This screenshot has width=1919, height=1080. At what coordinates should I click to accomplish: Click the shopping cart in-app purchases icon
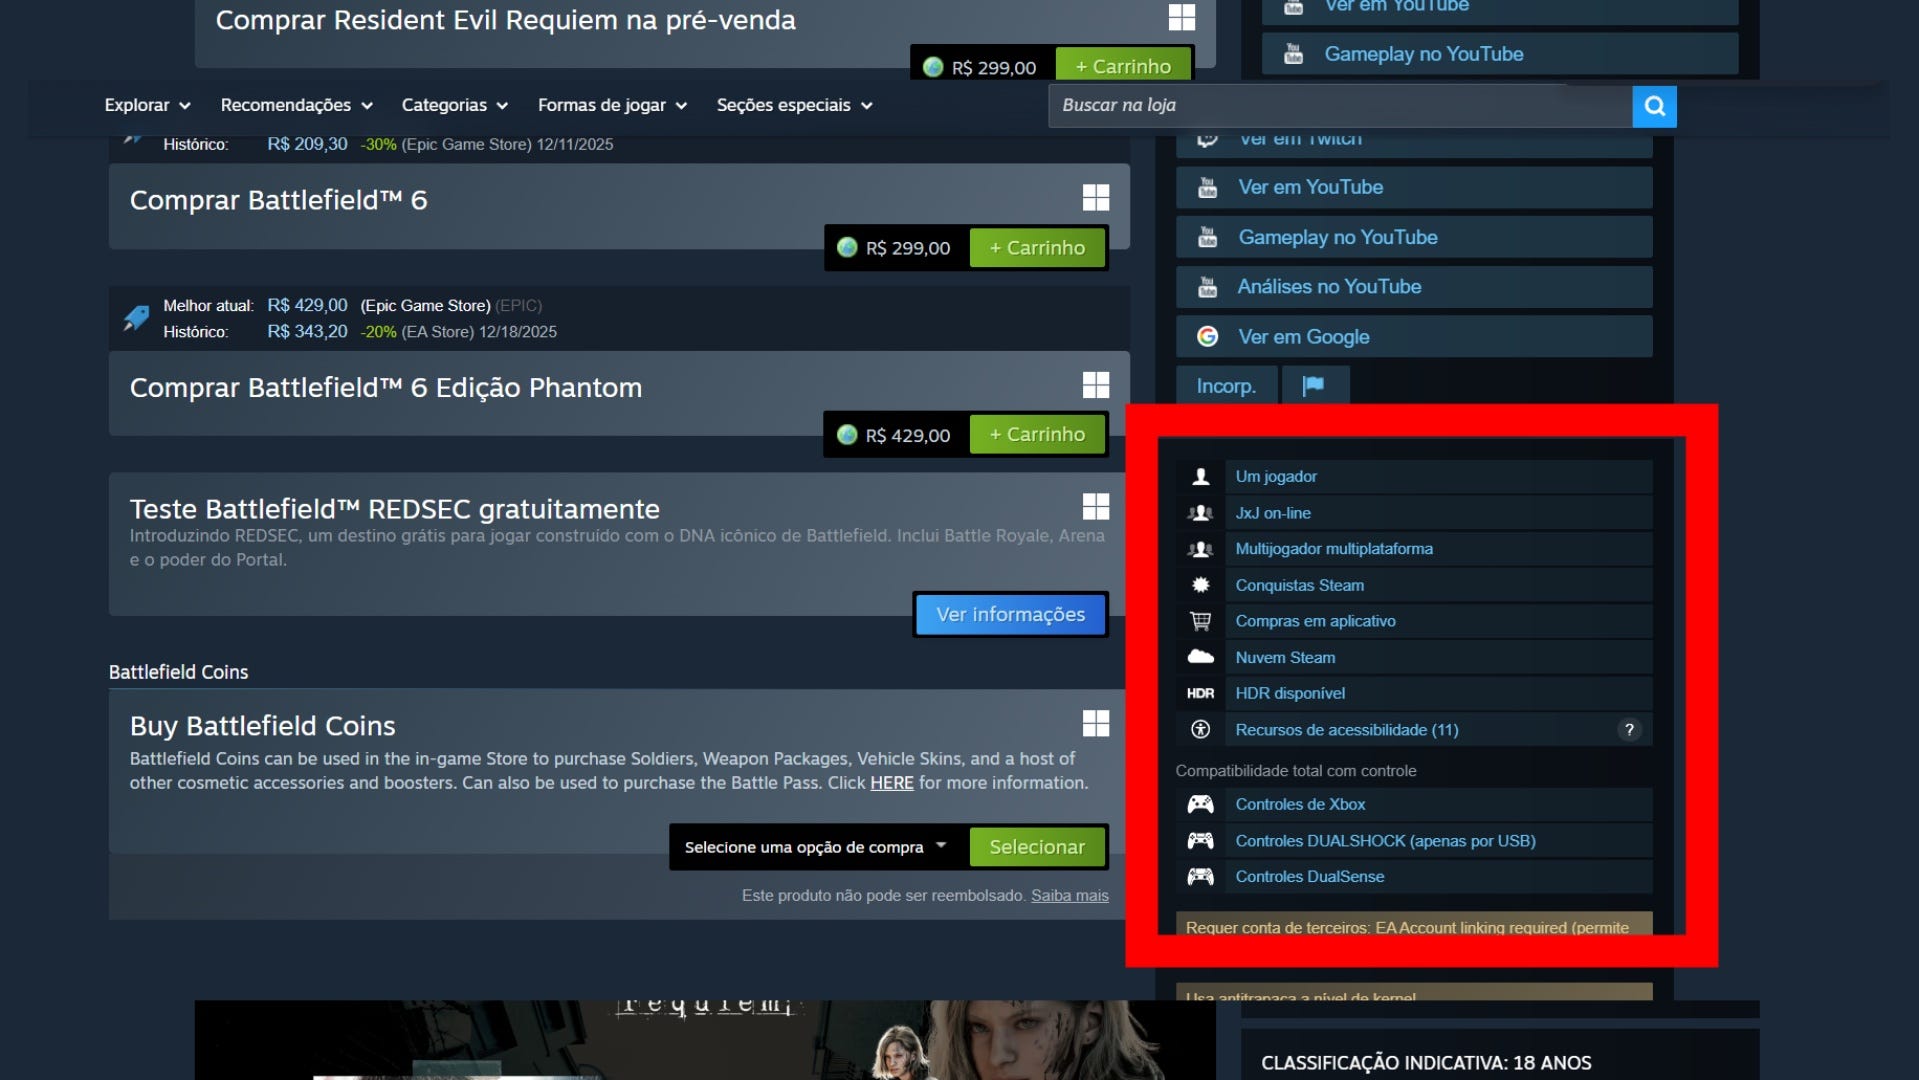click(x=1200, y=621)
